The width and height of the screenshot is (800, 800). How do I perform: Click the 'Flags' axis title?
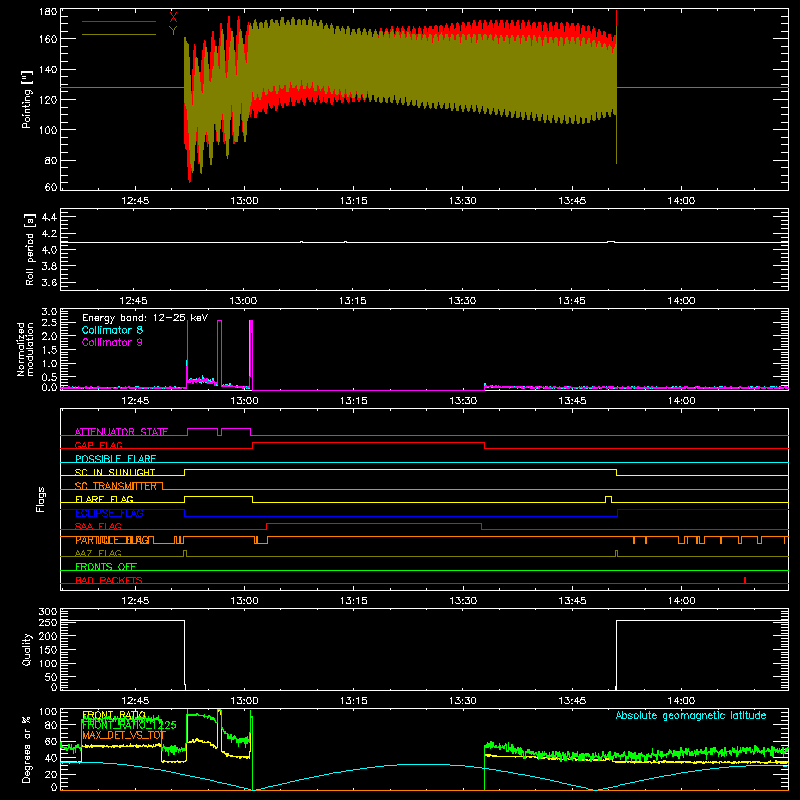click(x=41, y=499)
